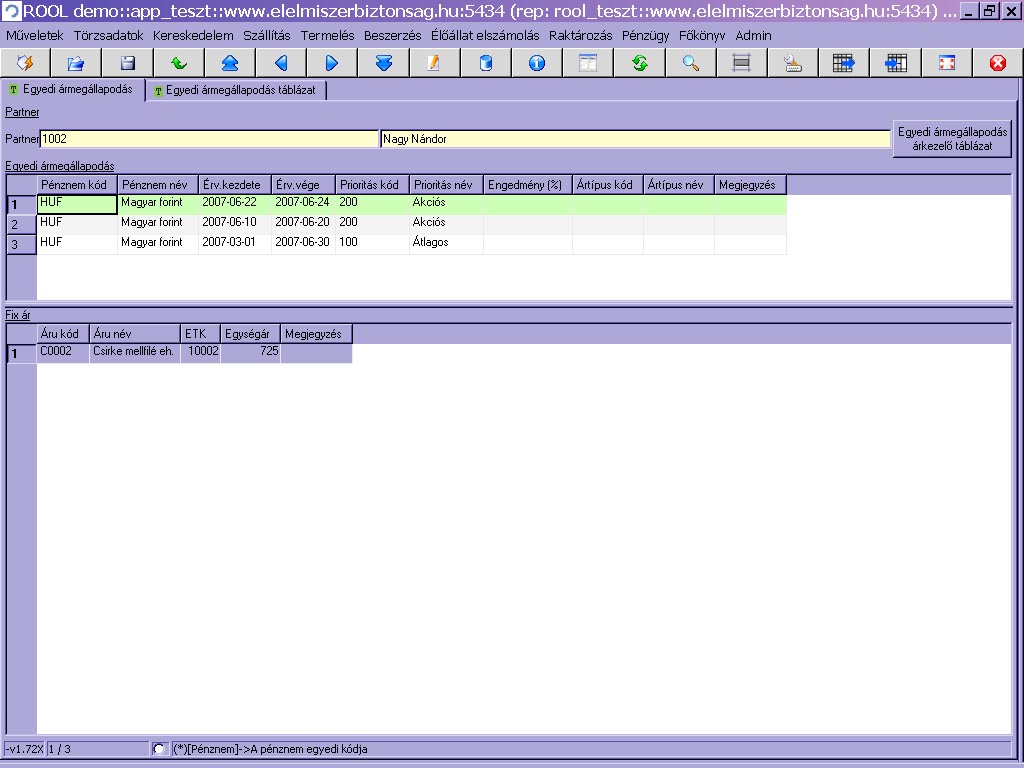
Task: Click the red close X toolbar icon
Action: pyautogui.click(x=997, y=63)
